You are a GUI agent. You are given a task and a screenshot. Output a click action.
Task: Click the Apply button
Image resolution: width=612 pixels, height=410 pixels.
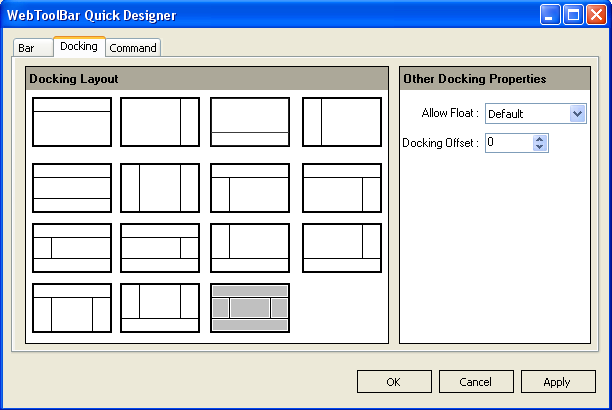(557, 382)
